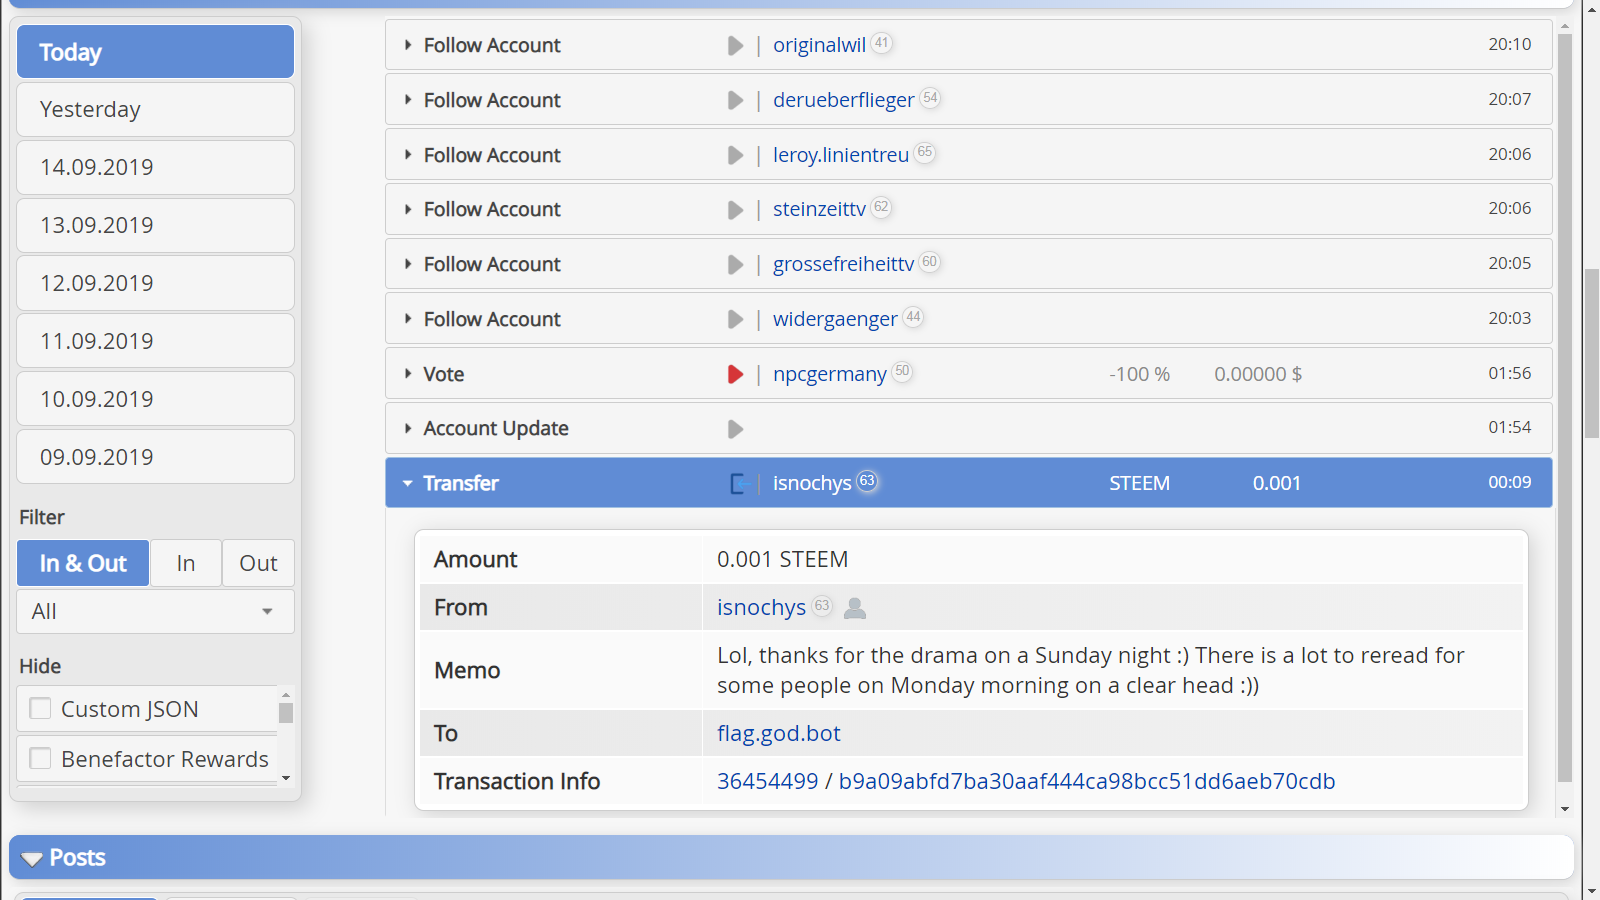This screenshot has height=900, width=1600.
Task: Click the transfer icon beside isnochys
Action: coord(739,484)
